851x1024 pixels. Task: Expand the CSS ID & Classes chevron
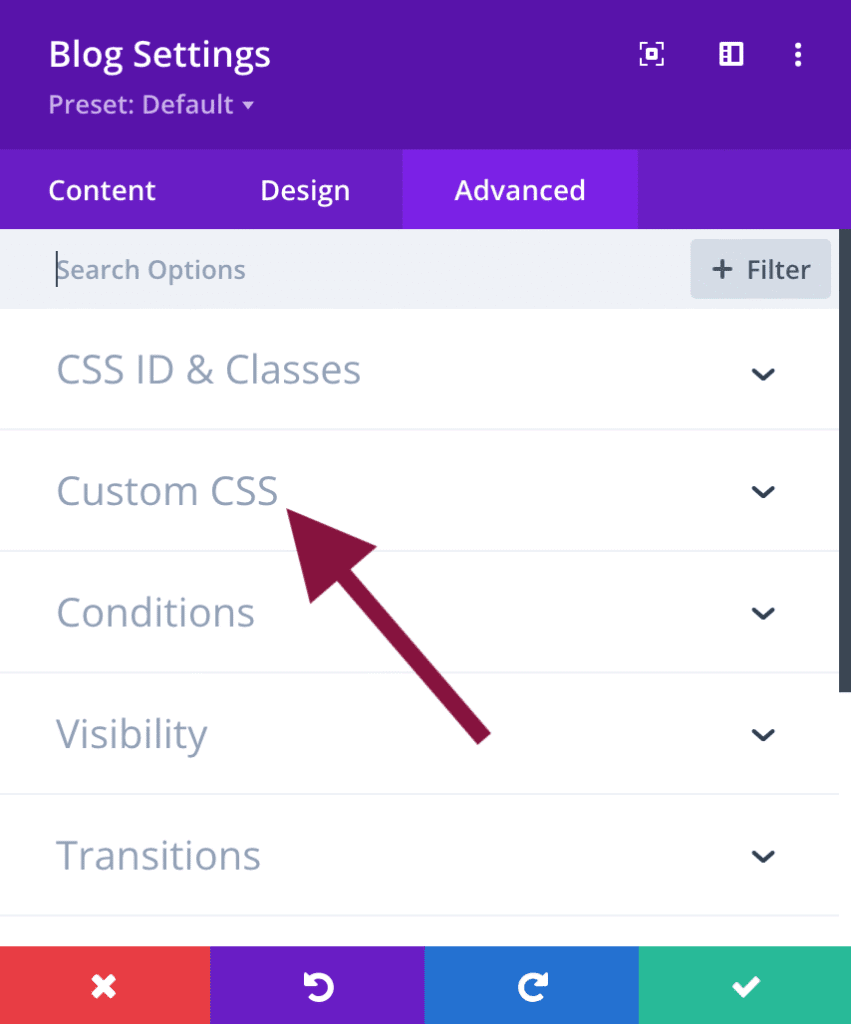pyautogui.click(x=763, y=373)
